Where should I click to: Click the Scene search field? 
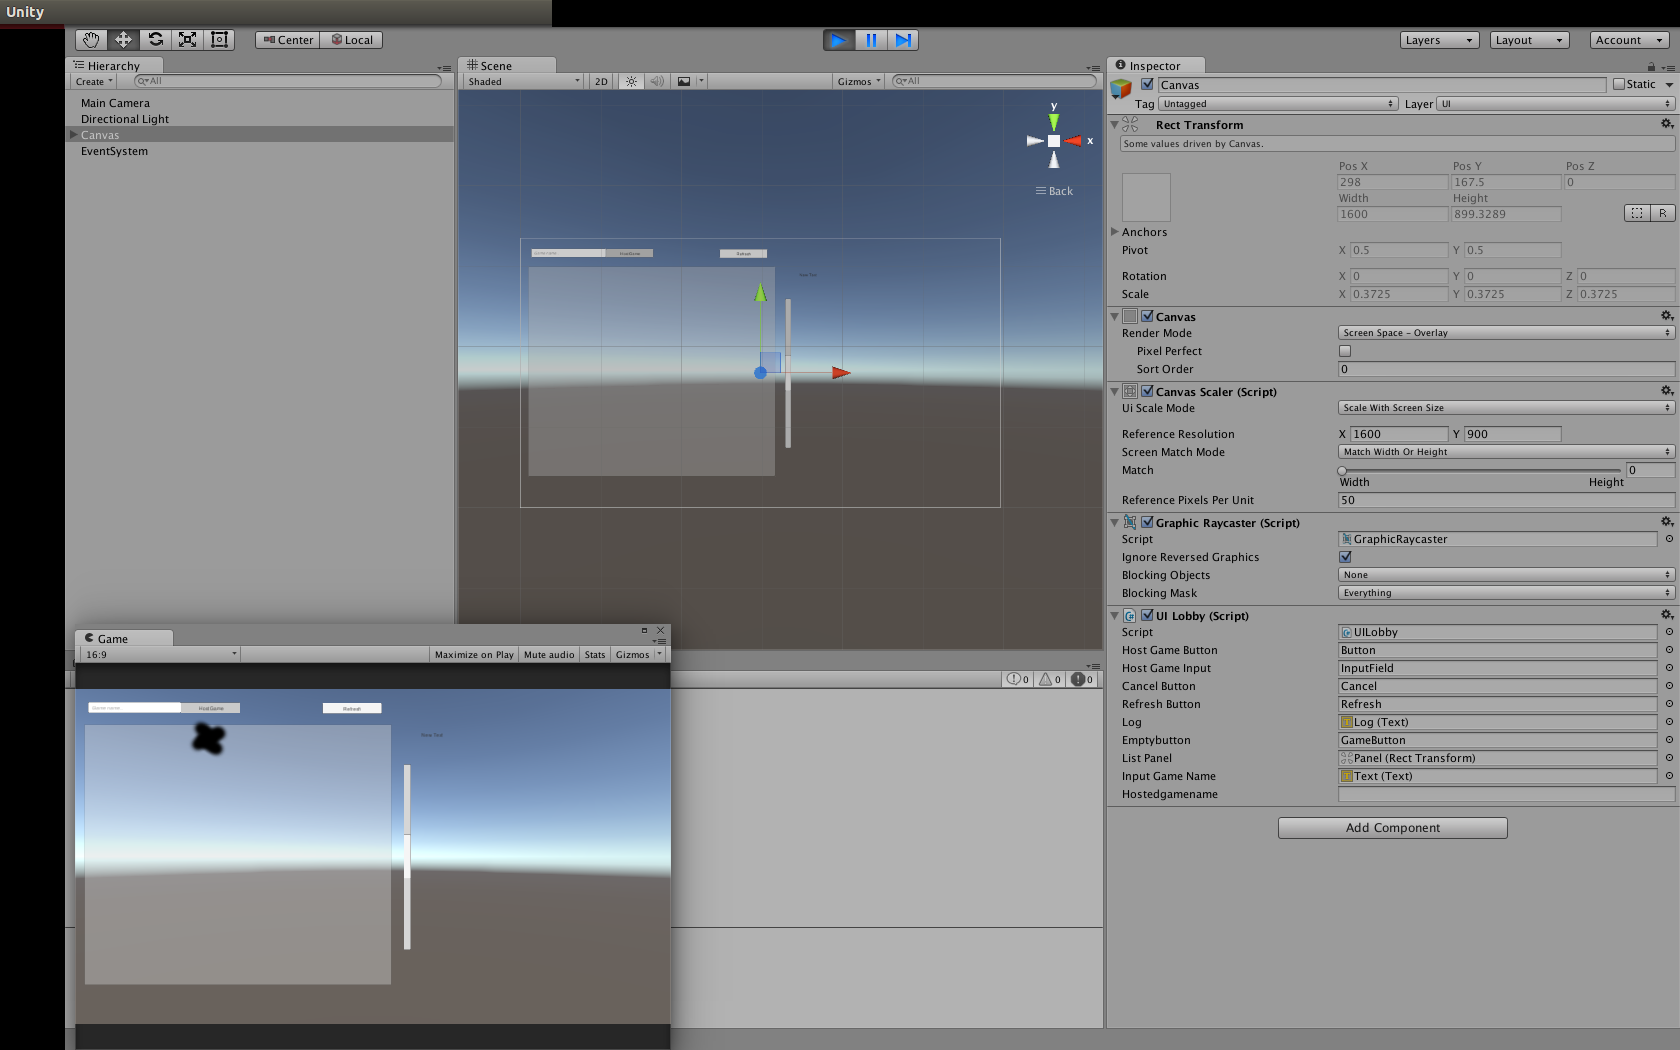[x=995, y=81]
